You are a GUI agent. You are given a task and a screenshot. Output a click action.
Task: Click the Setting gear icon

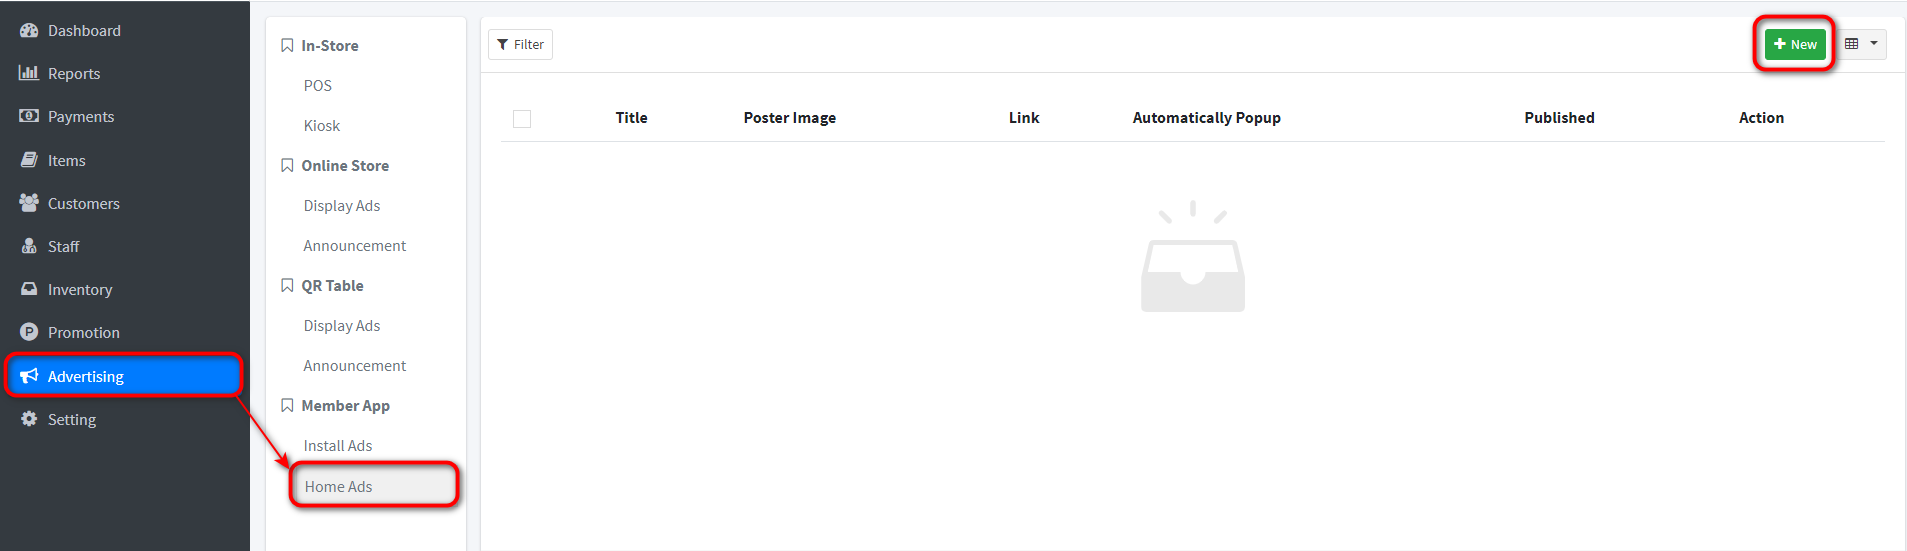(29, 419)
